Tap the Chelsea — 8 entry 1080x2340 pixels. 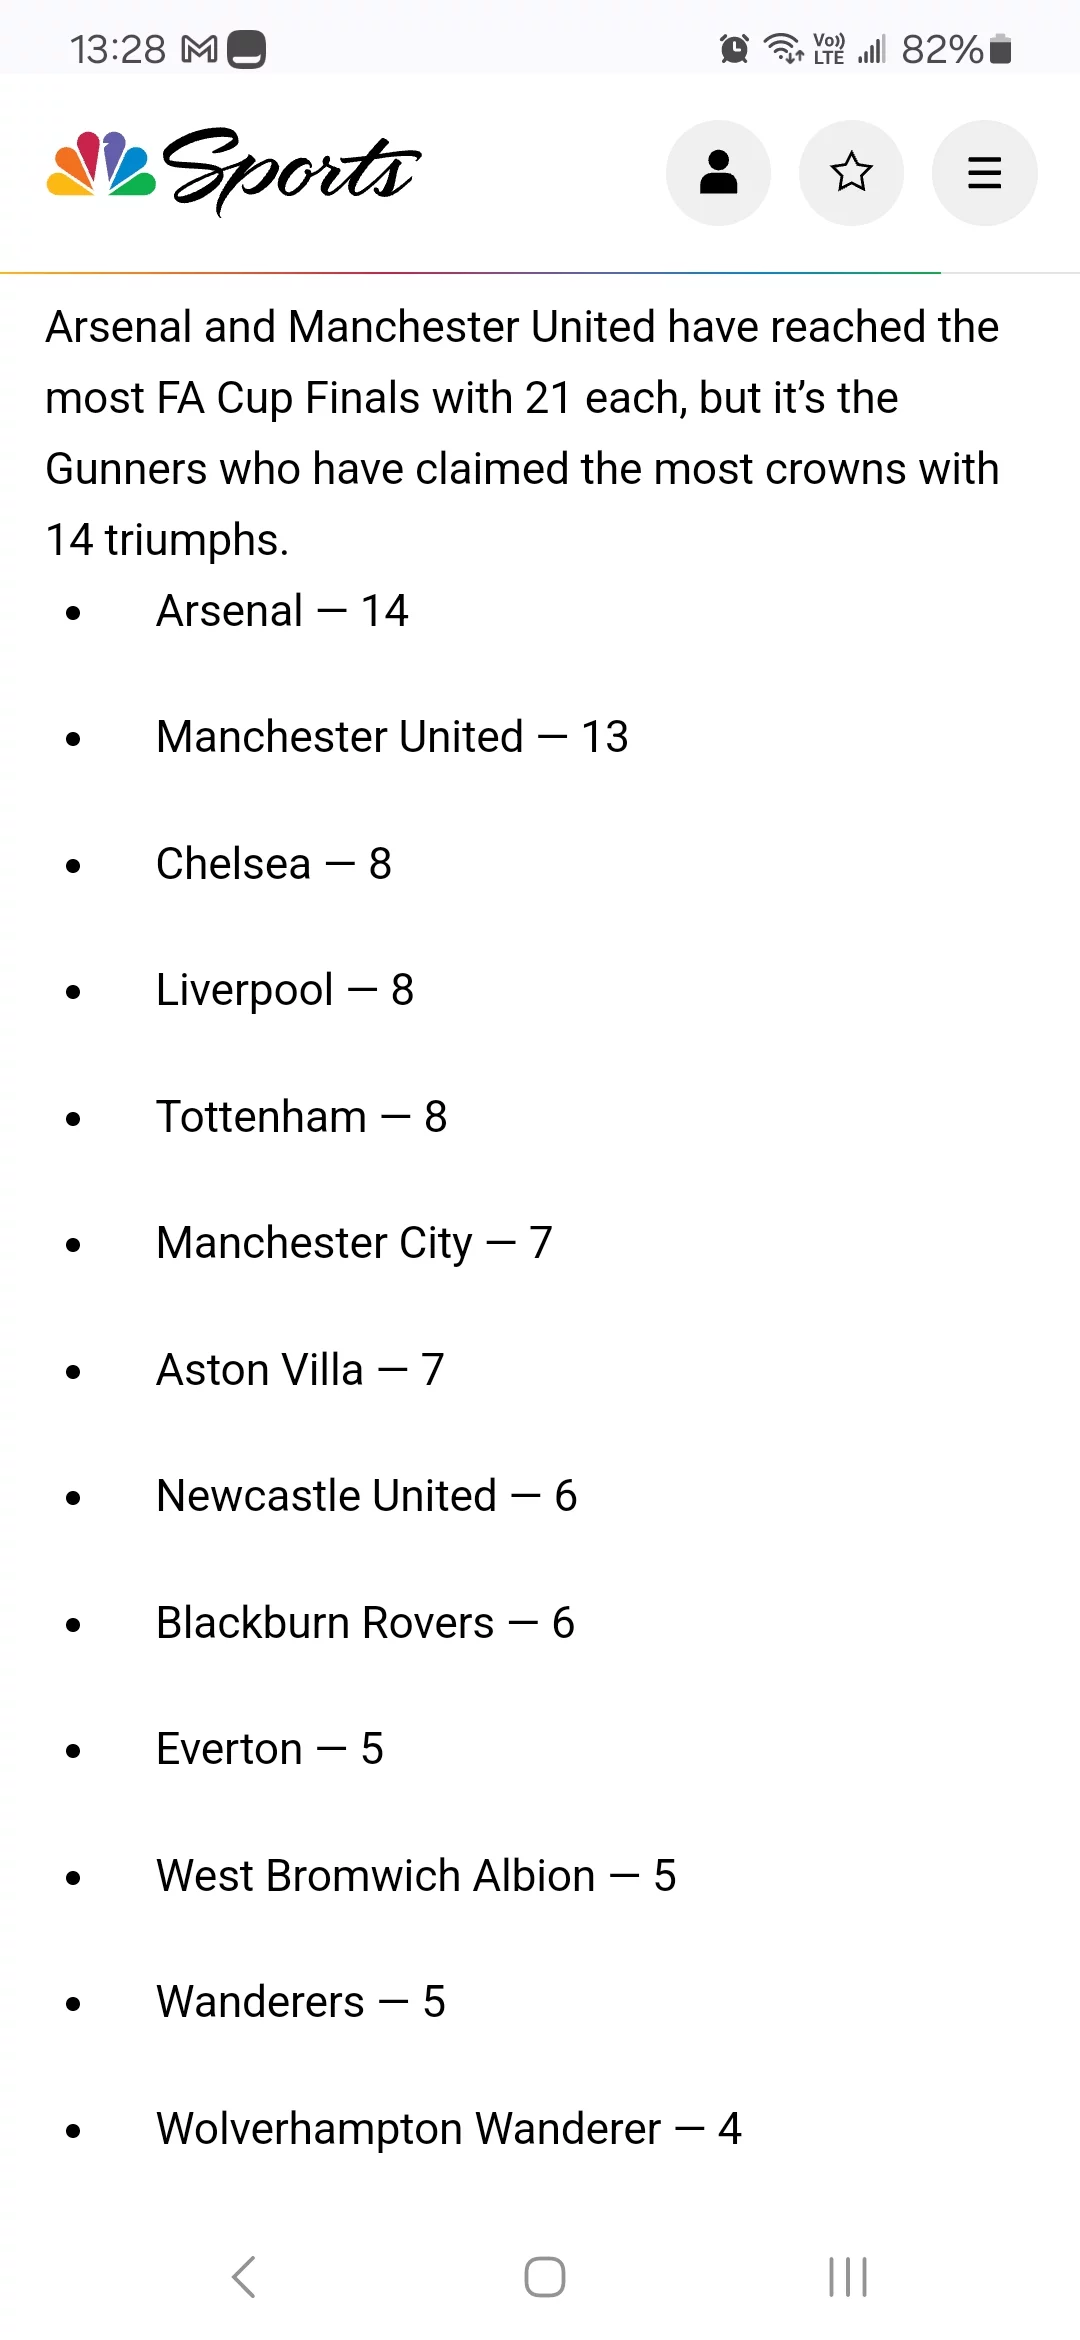(x=274, y=864)
